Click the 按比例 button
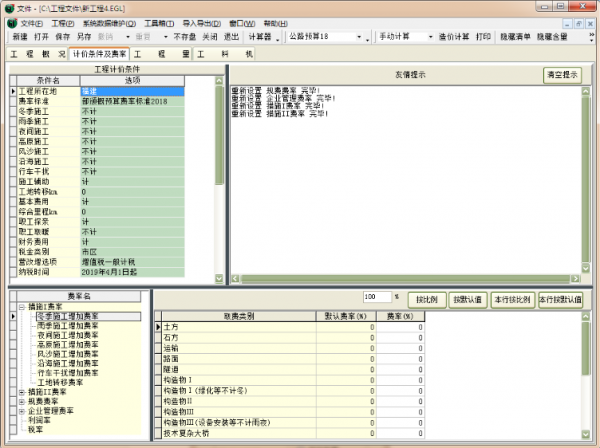Screen dimensions: 600x448 427,300
